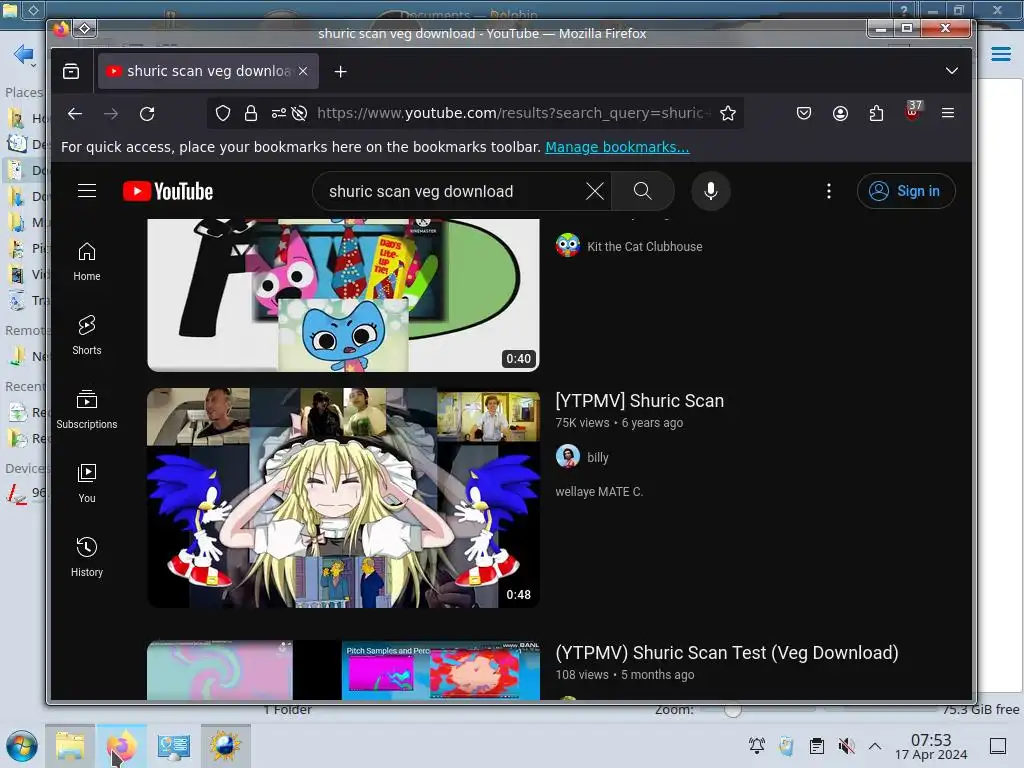Open Firefox account icon
The width and height of the screenshot is (1024, 768).
pos(840,114)
